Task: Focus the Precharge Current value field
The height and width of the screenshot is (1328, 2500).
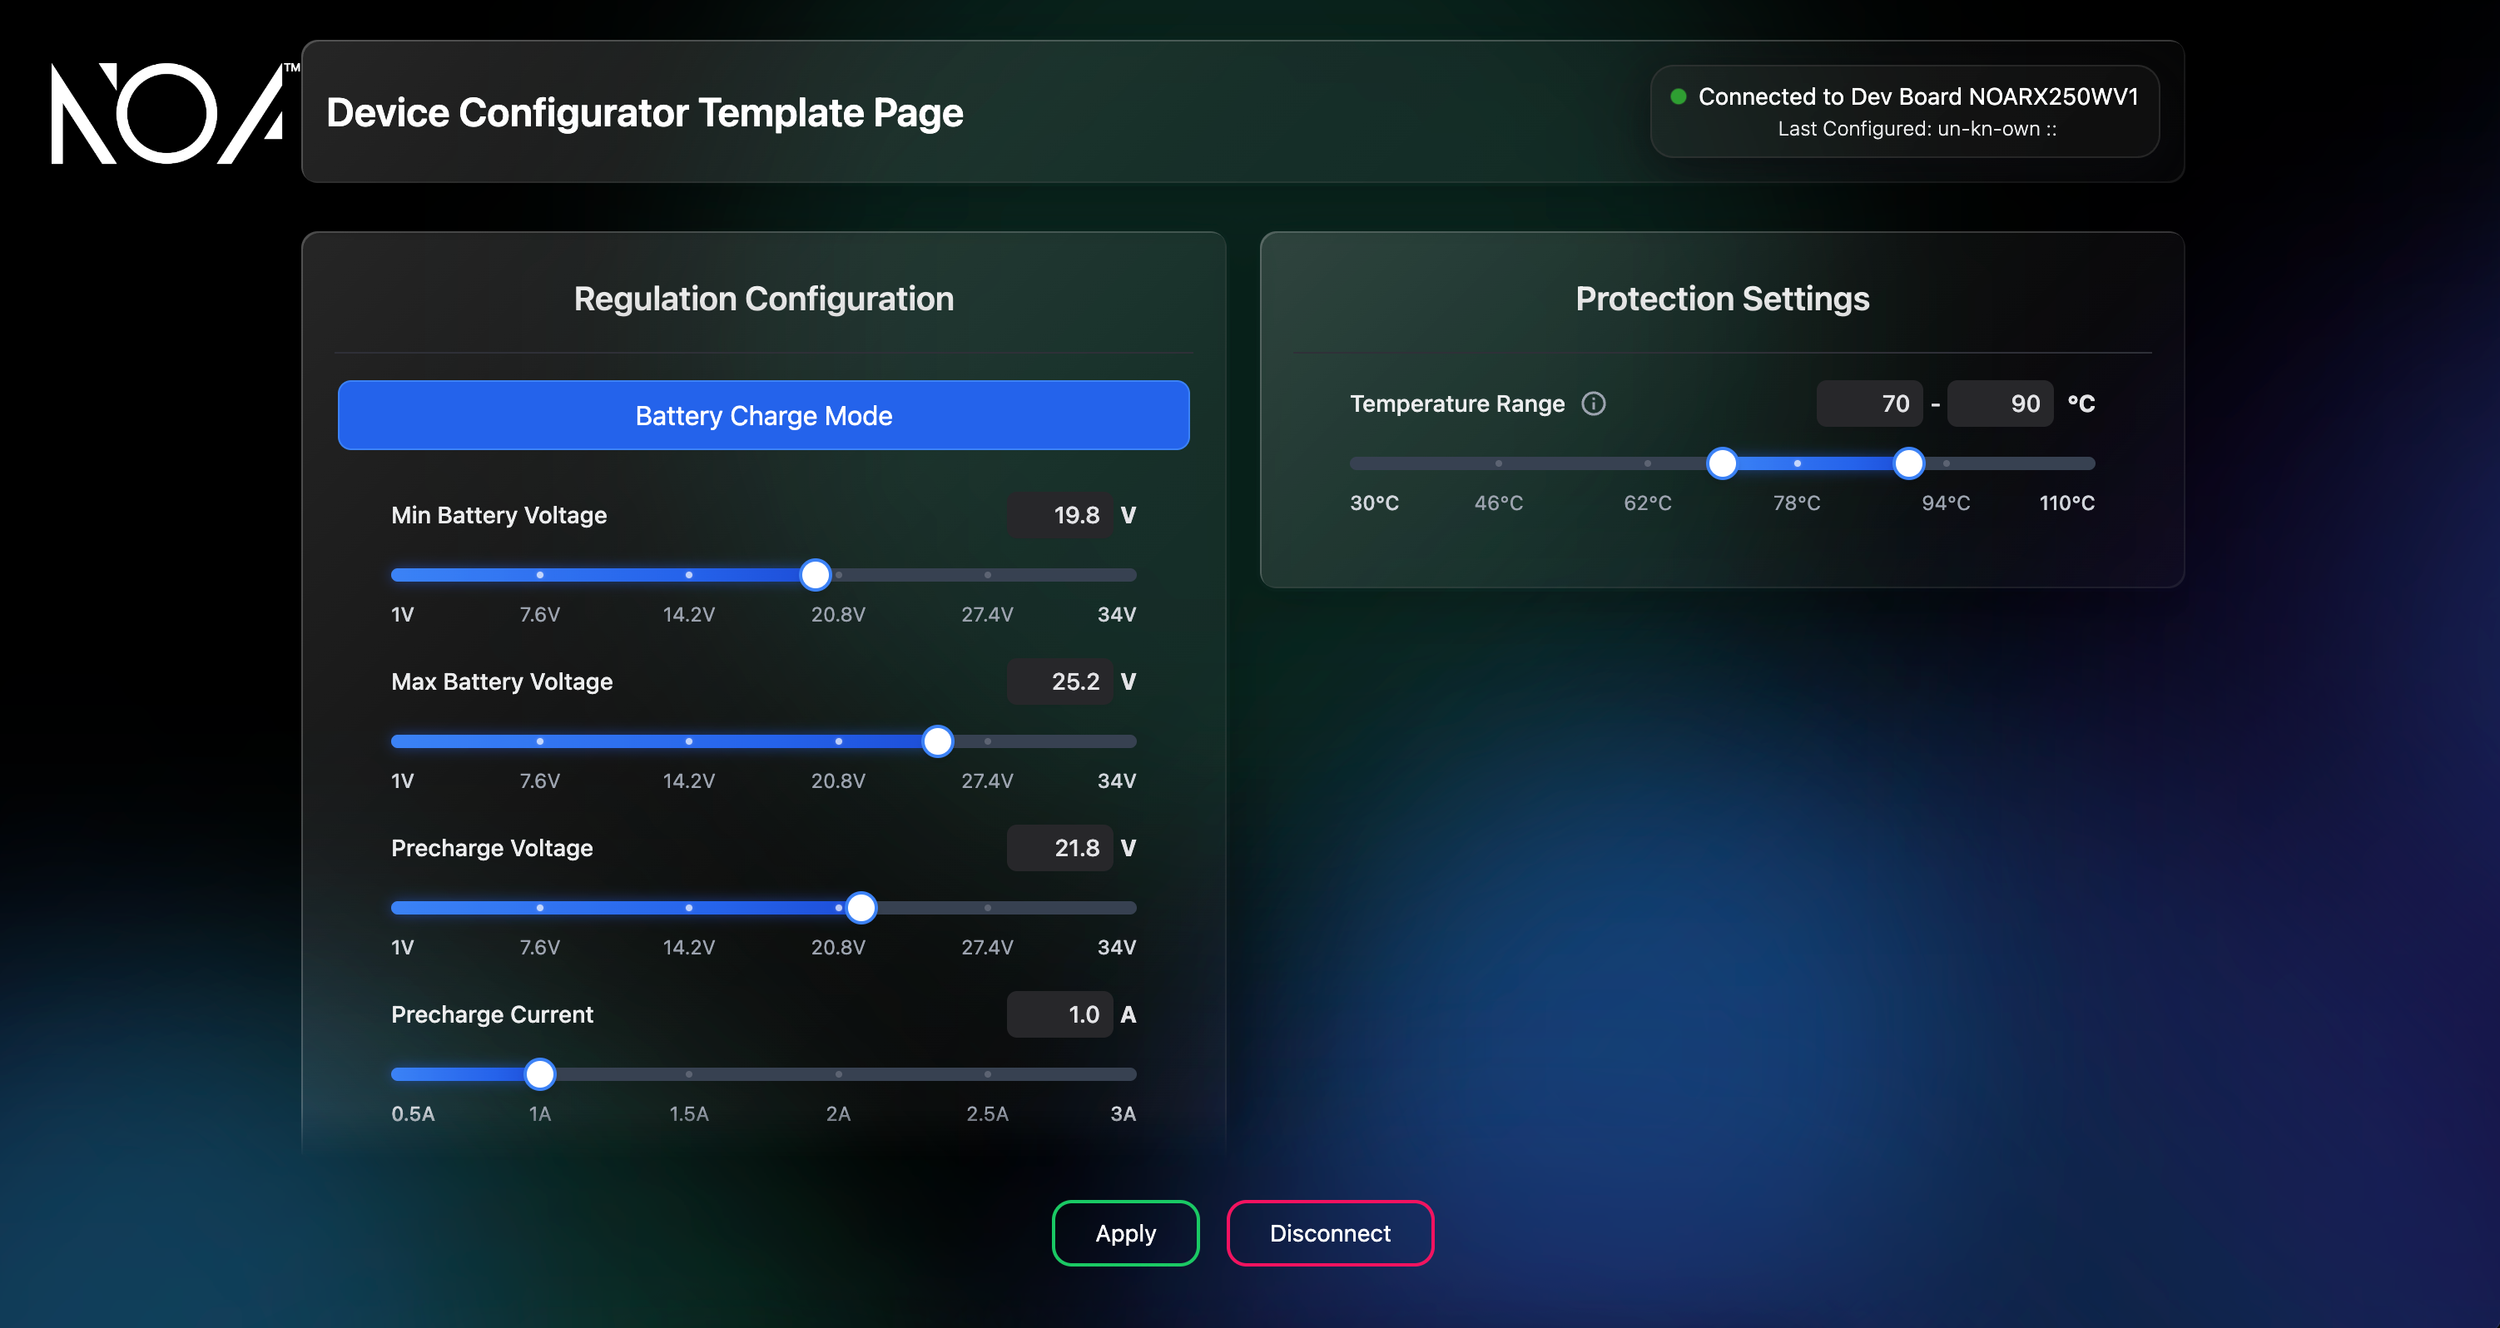Action: click(x=1060, y=1015)
